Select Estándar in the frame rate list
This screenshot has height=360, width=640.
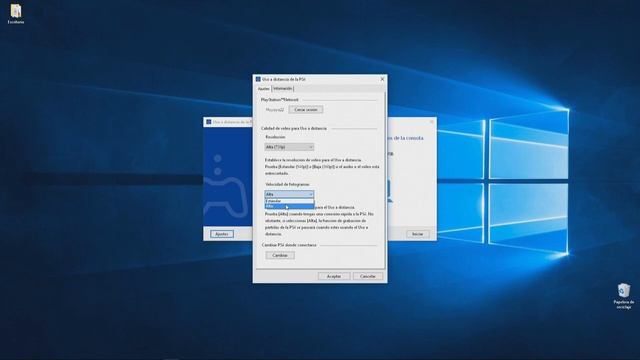click(289, 201)
